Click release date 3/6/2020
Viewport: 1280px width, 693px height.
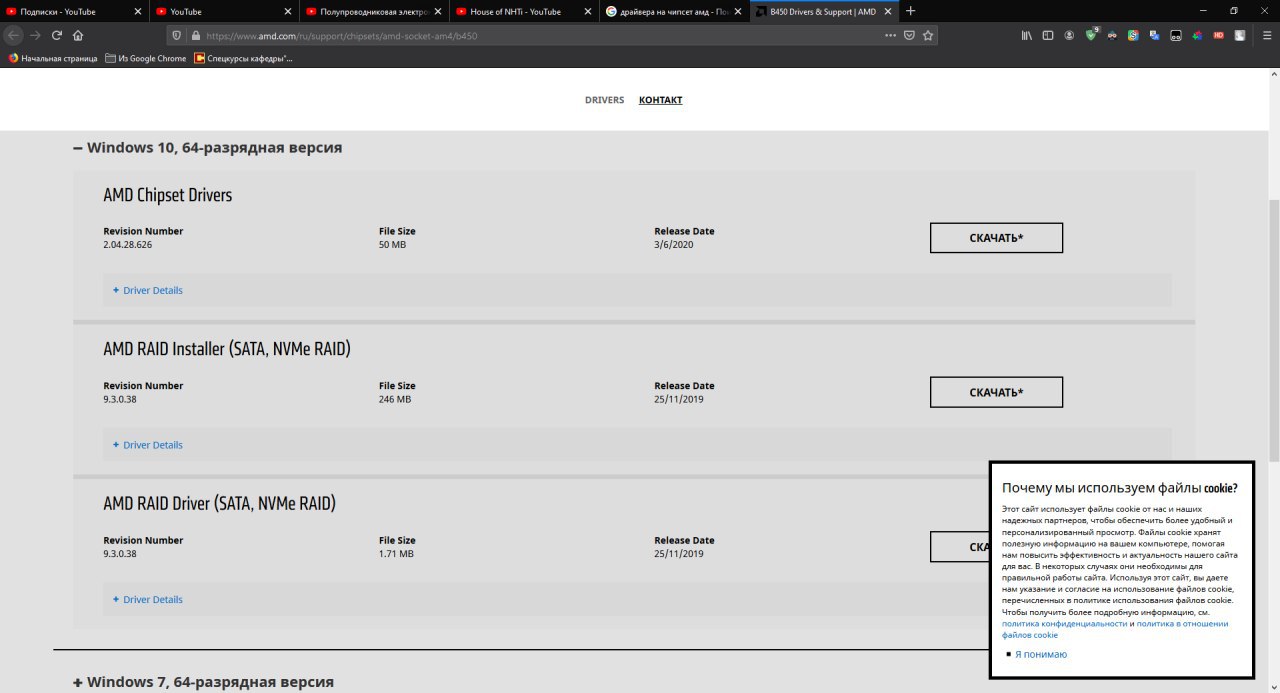(674, 245)
